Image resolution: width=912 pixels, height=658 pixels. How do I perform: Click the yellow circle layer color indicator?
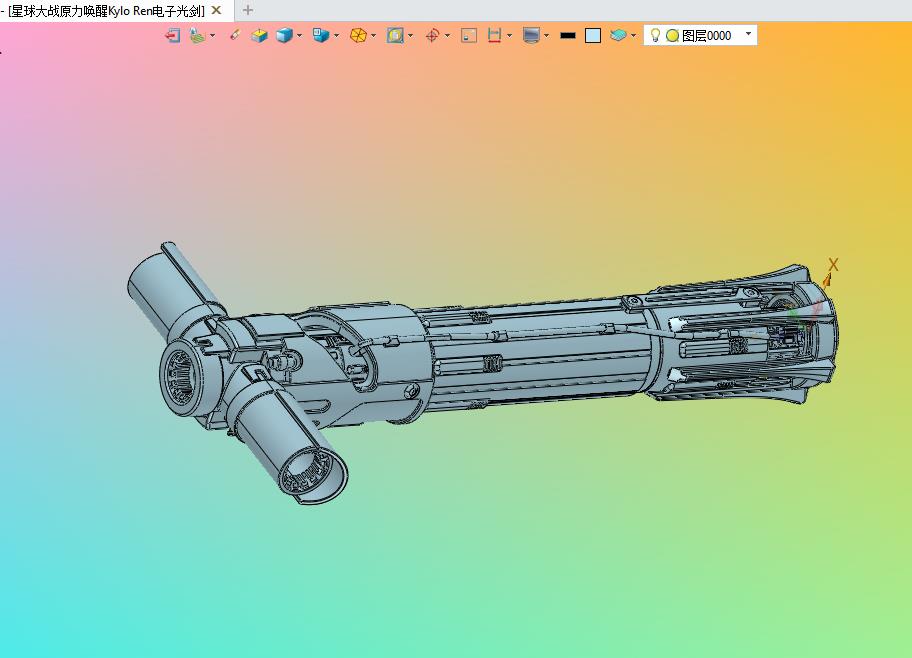click(x=672, y=35)
